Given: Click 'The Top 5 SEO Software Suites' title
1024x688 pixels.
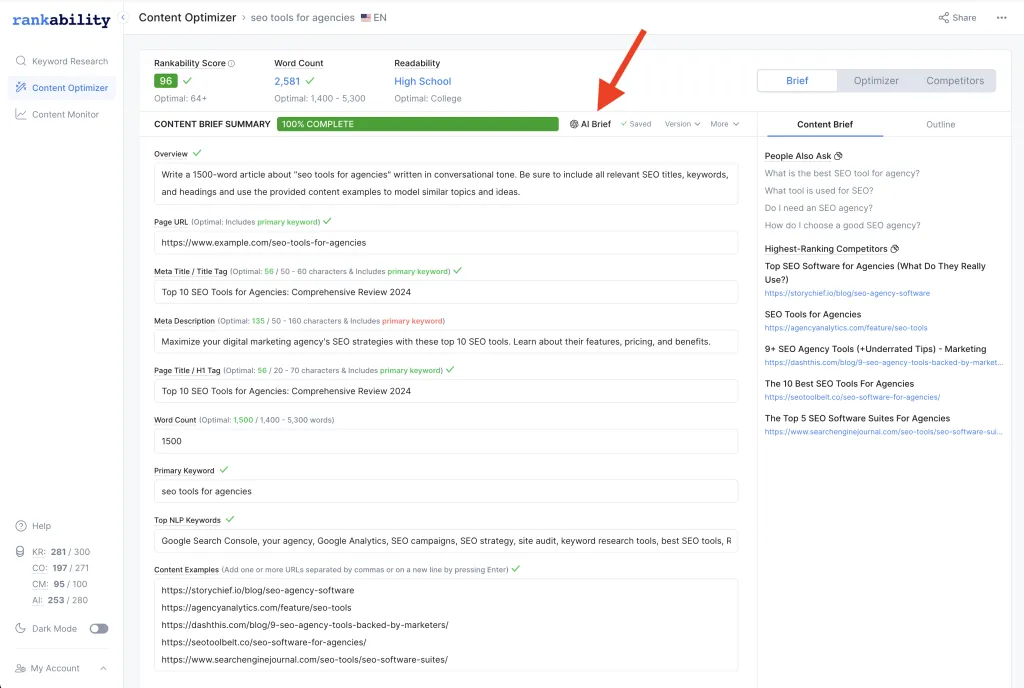Looking at the screenshot, I should [x=857, y=418].
